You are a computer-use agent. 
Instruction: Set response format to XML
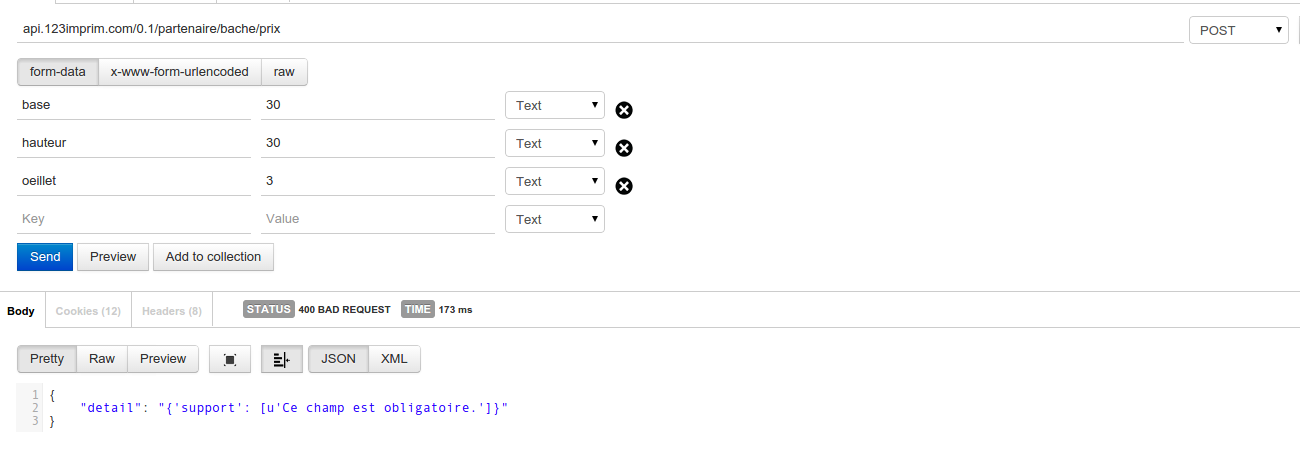click(x=395, y=359)
